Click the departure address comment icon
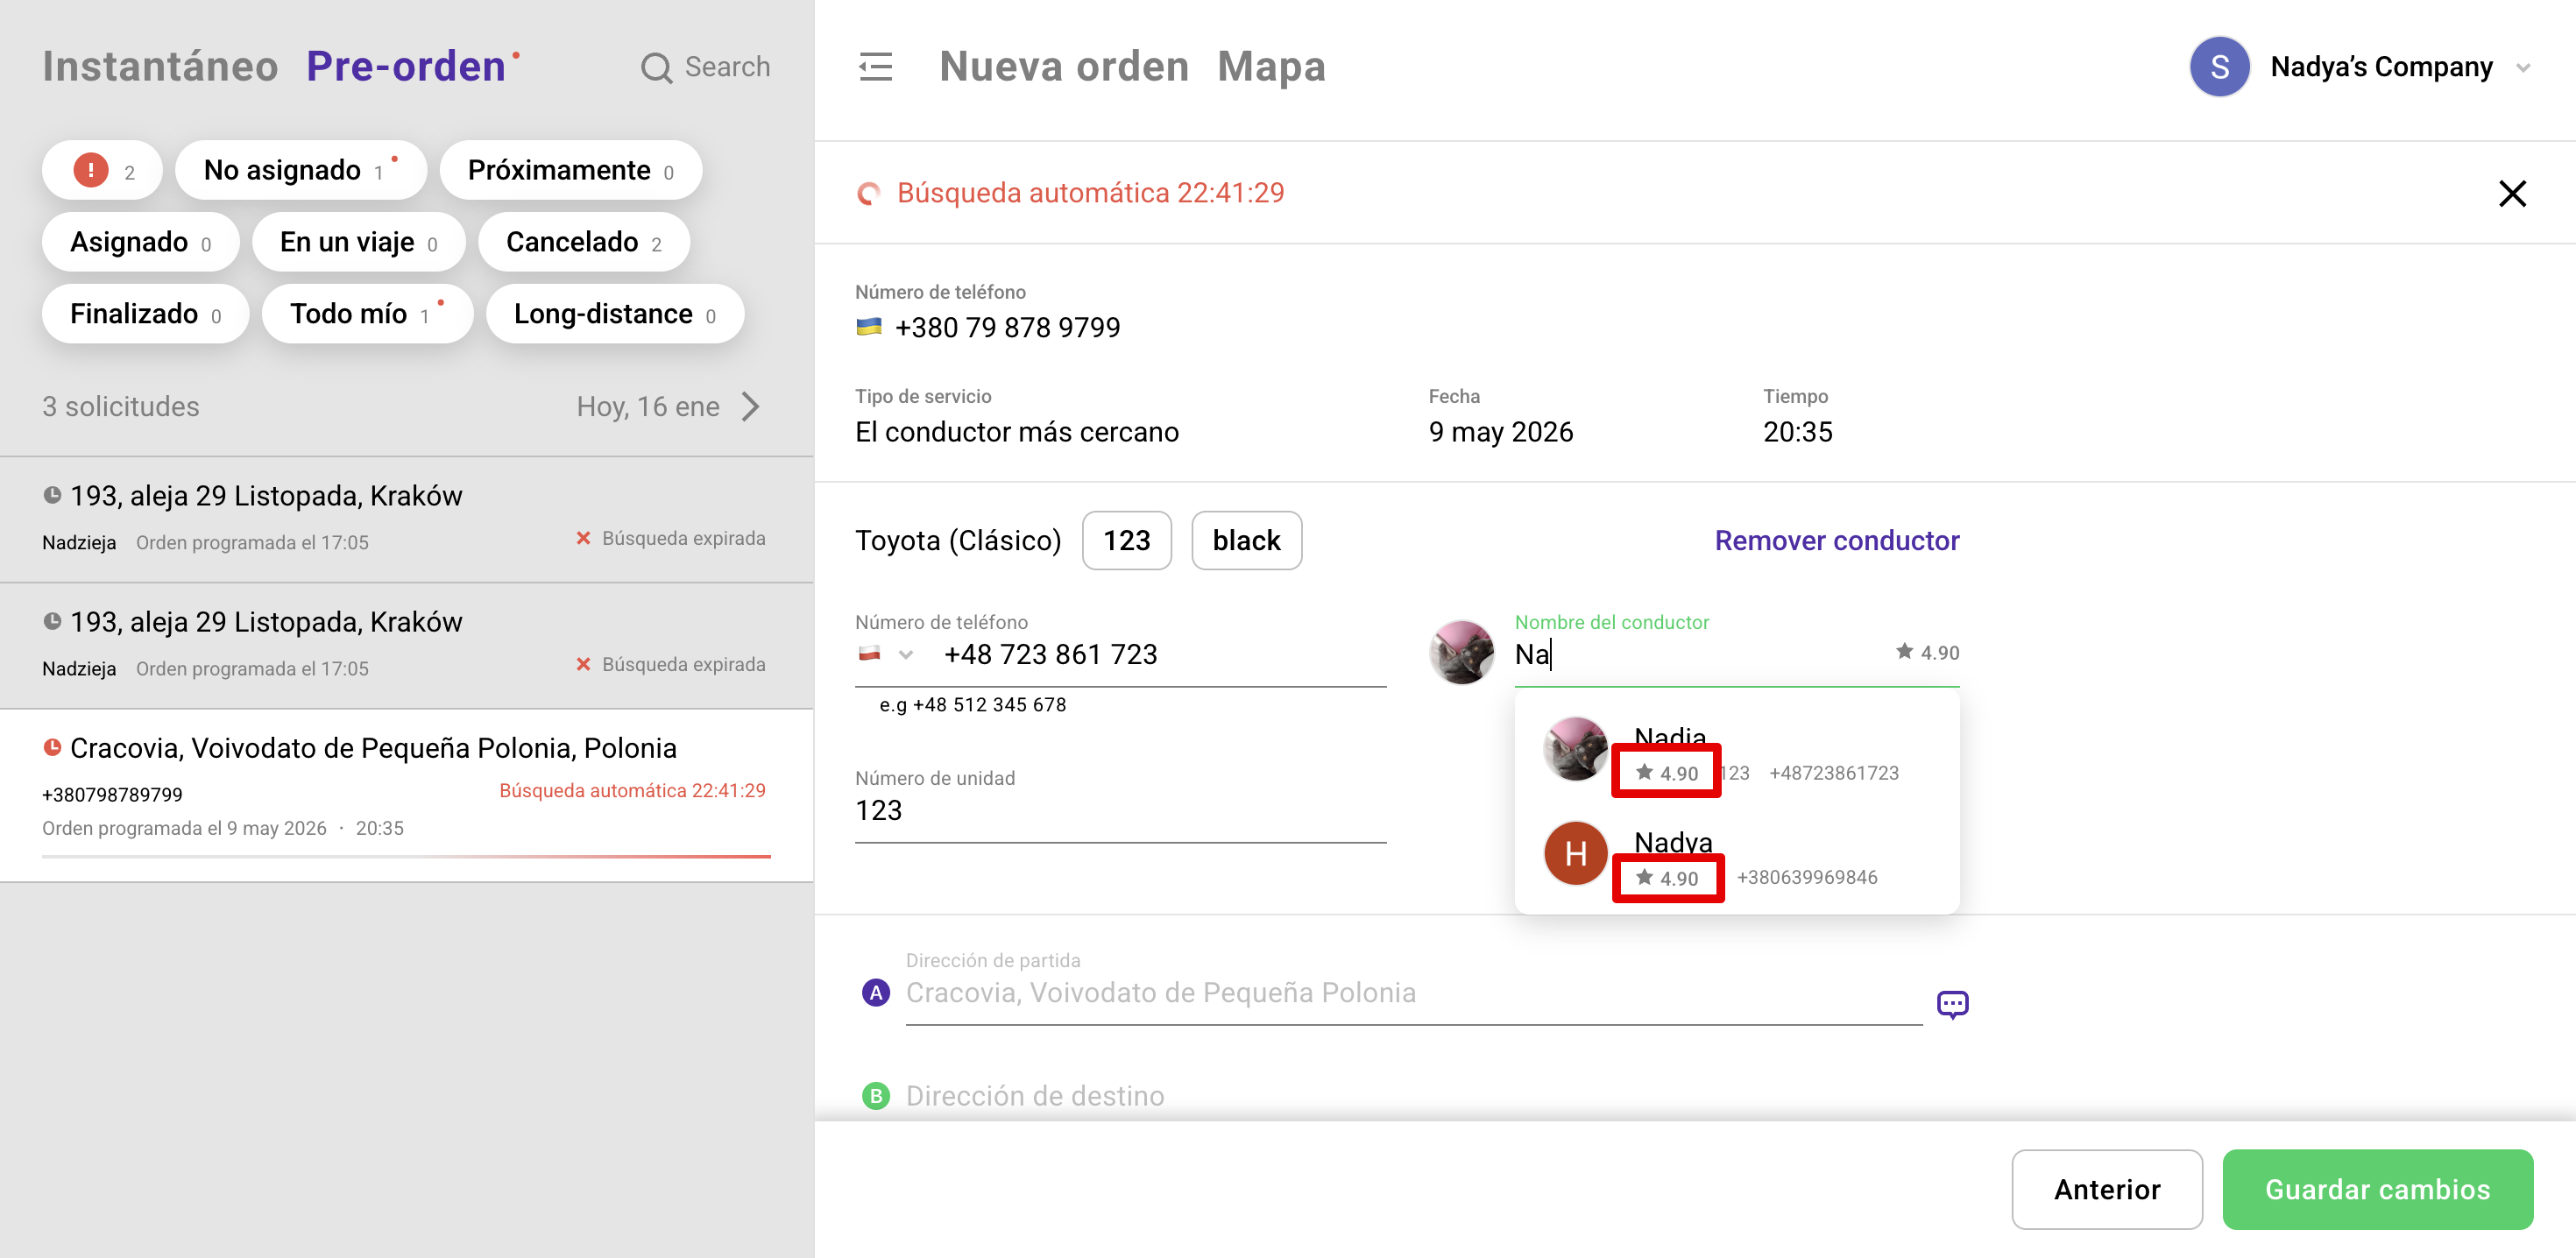Screen dimensions: 2576x1258 (x=1952, y=1003)
